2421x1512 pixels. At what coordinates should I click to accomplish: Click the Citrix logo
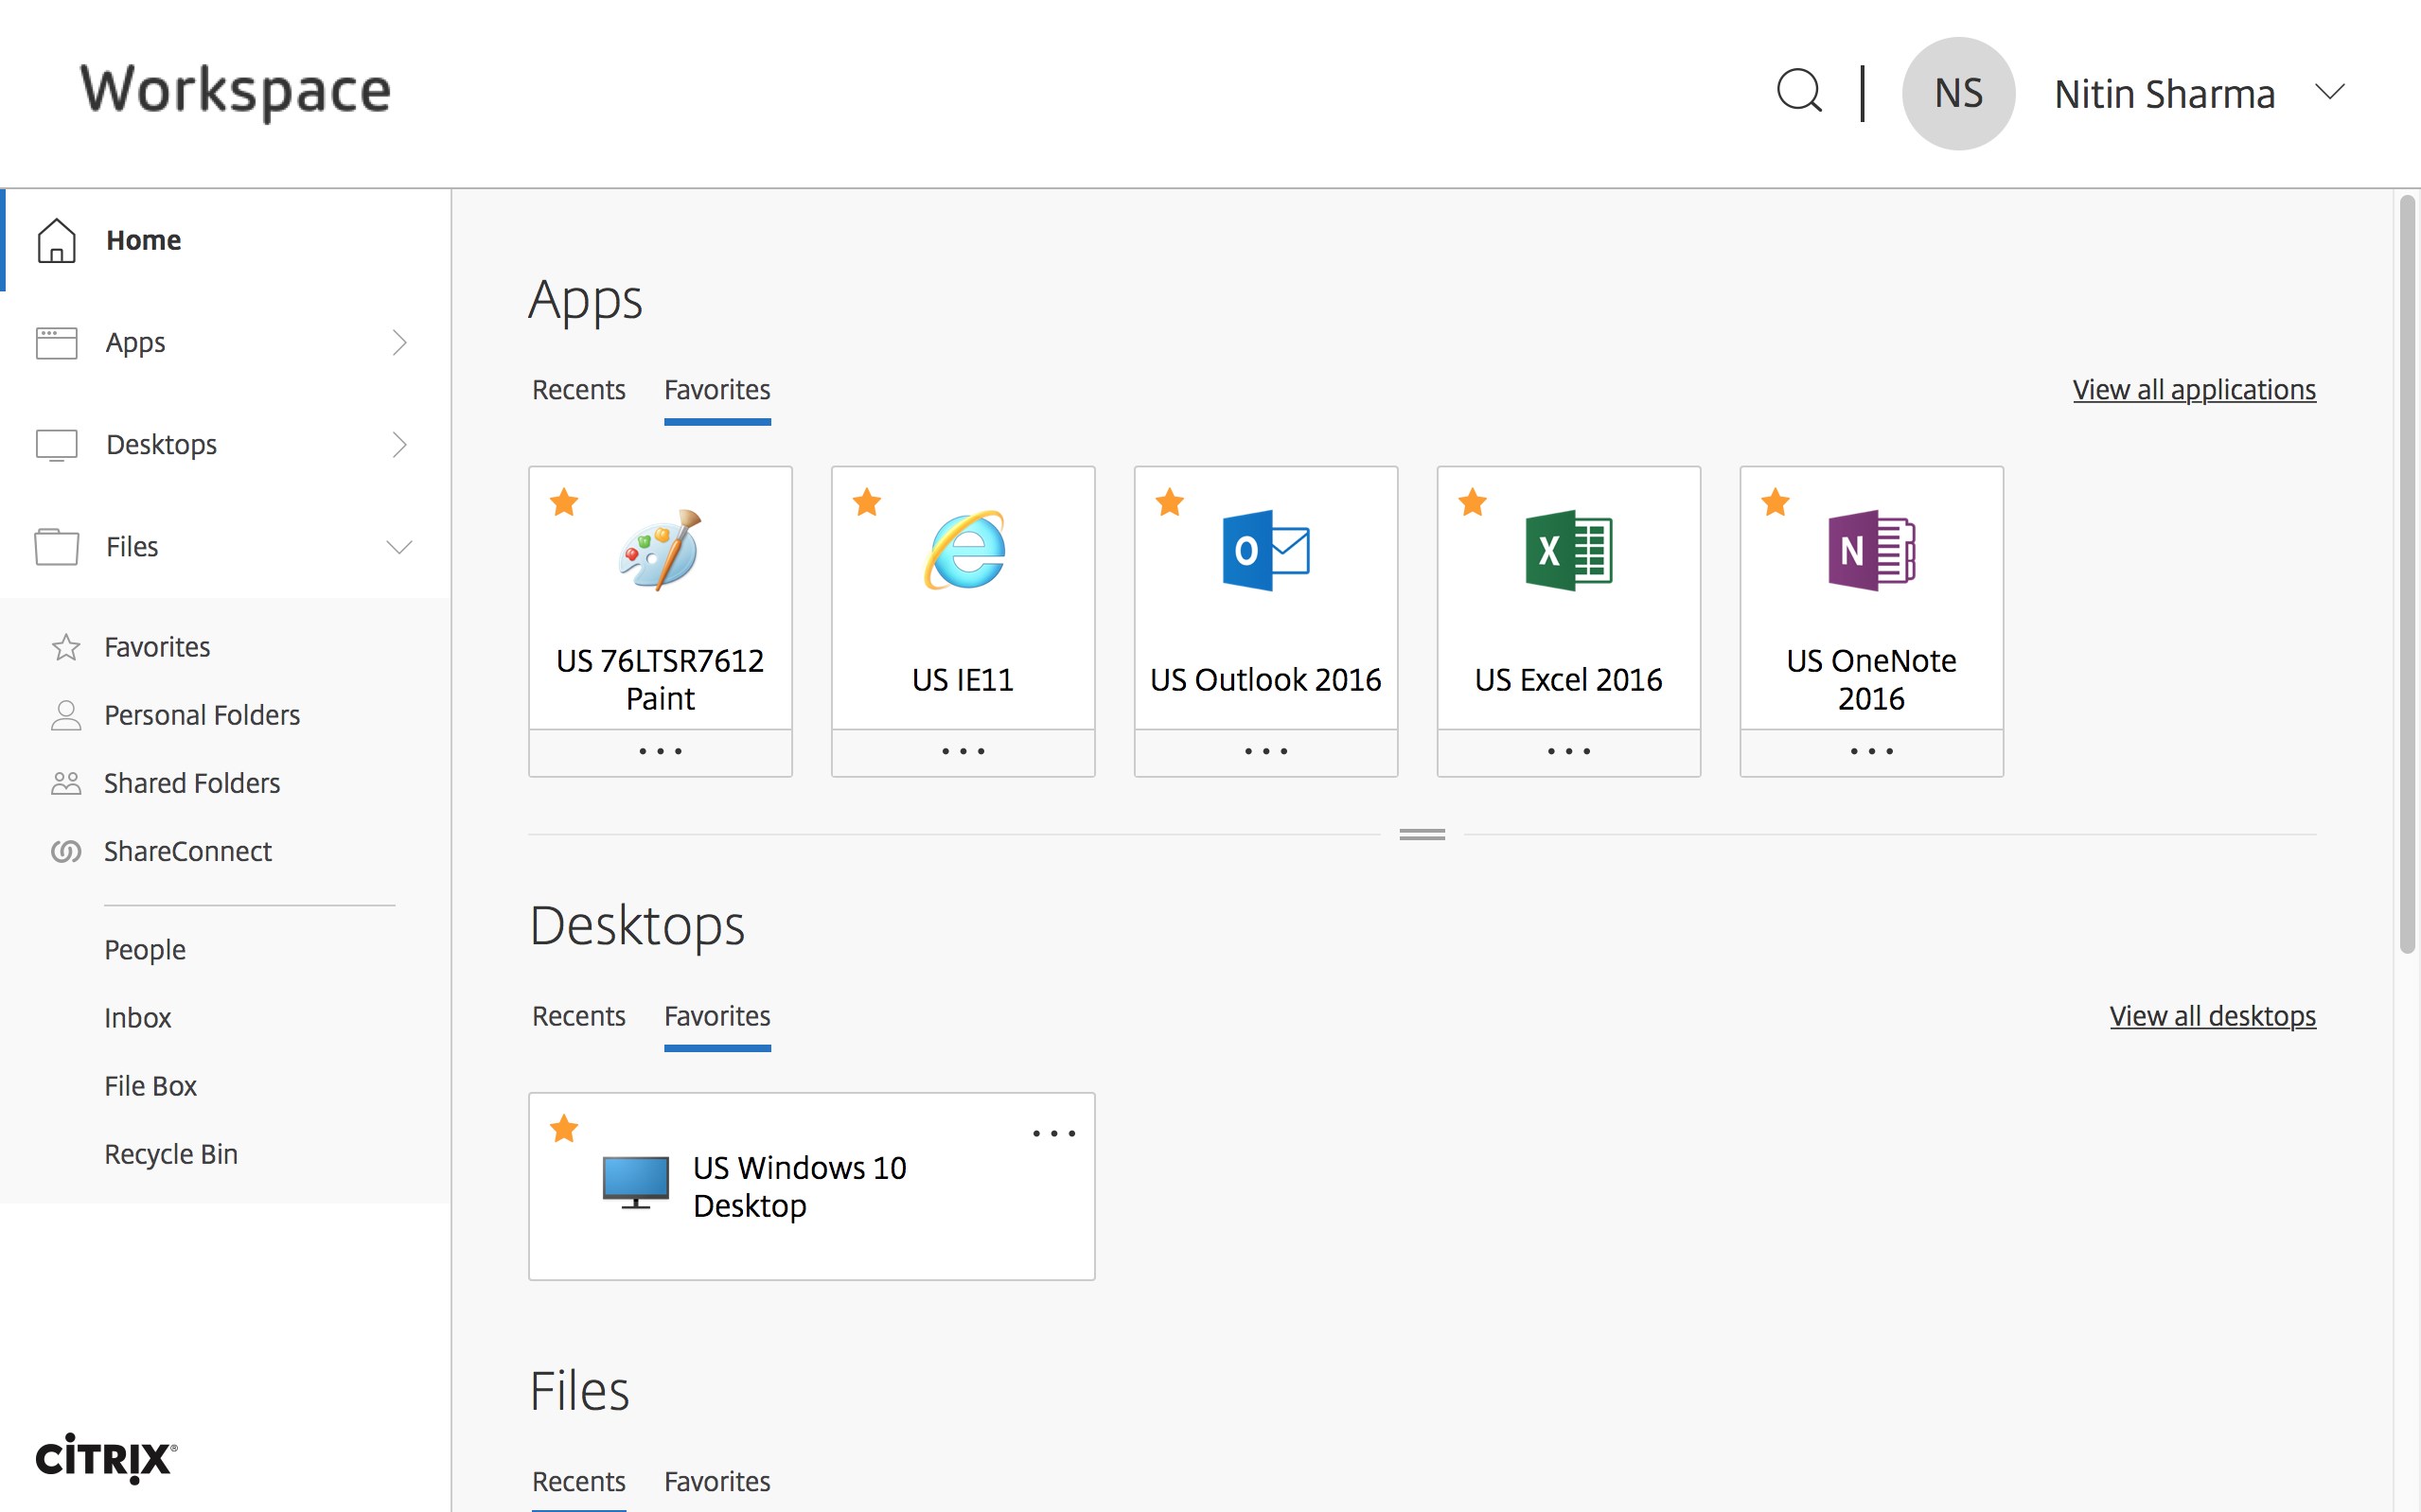(106, 1458)
